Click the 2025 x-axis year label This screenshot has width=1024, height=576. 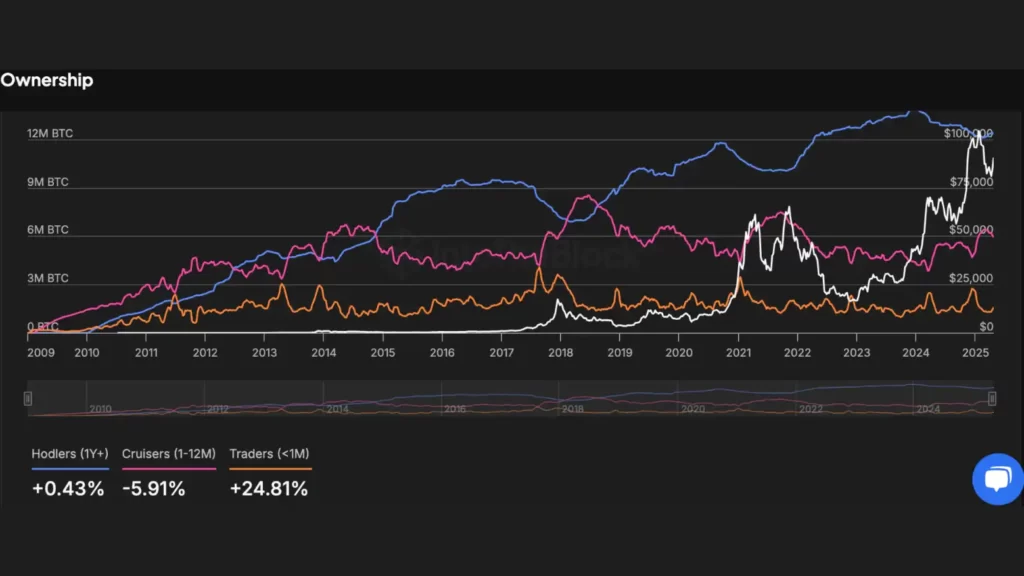coord(974,353)
